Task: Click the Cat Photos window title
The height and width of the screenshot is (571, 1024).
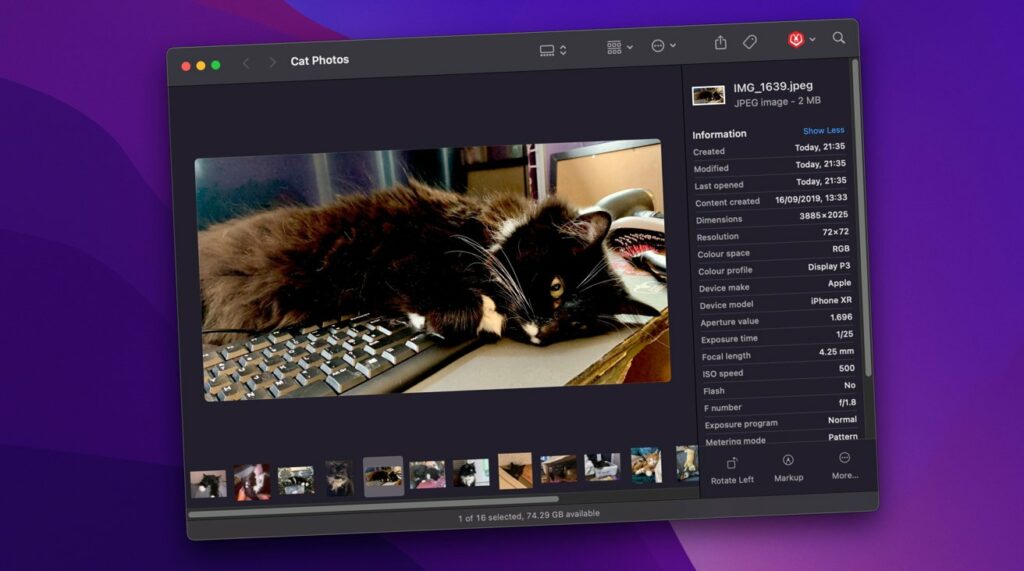Action: (x=319, y=61)
